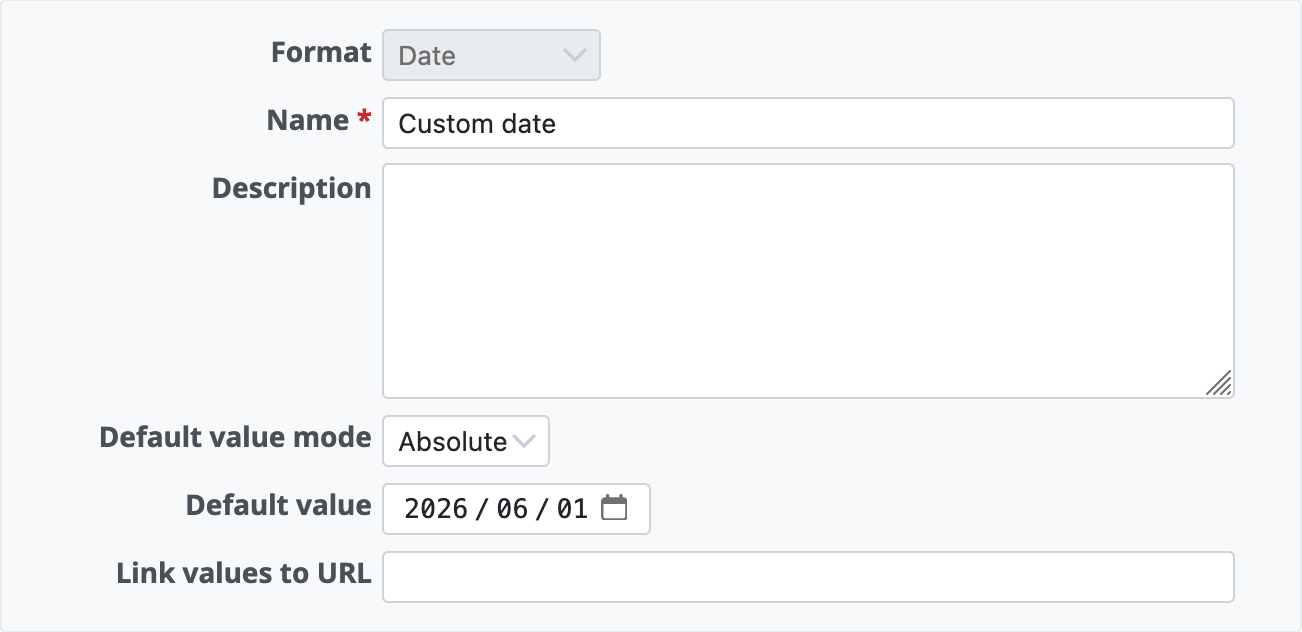
Task: Click the Link values to URL label
Action: tap(244, 573)
